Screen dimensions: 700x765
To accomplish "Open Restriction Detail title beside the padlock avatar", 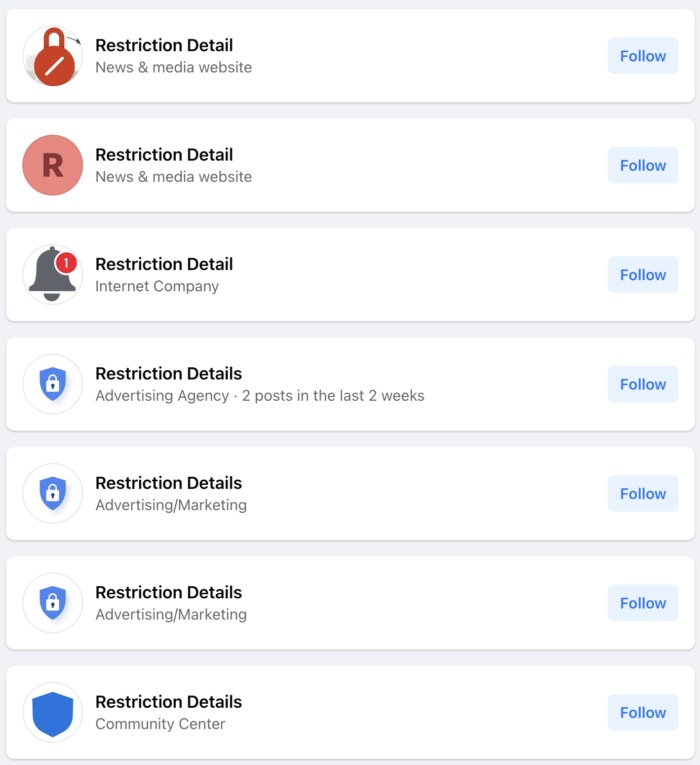I will coord(164,45).
